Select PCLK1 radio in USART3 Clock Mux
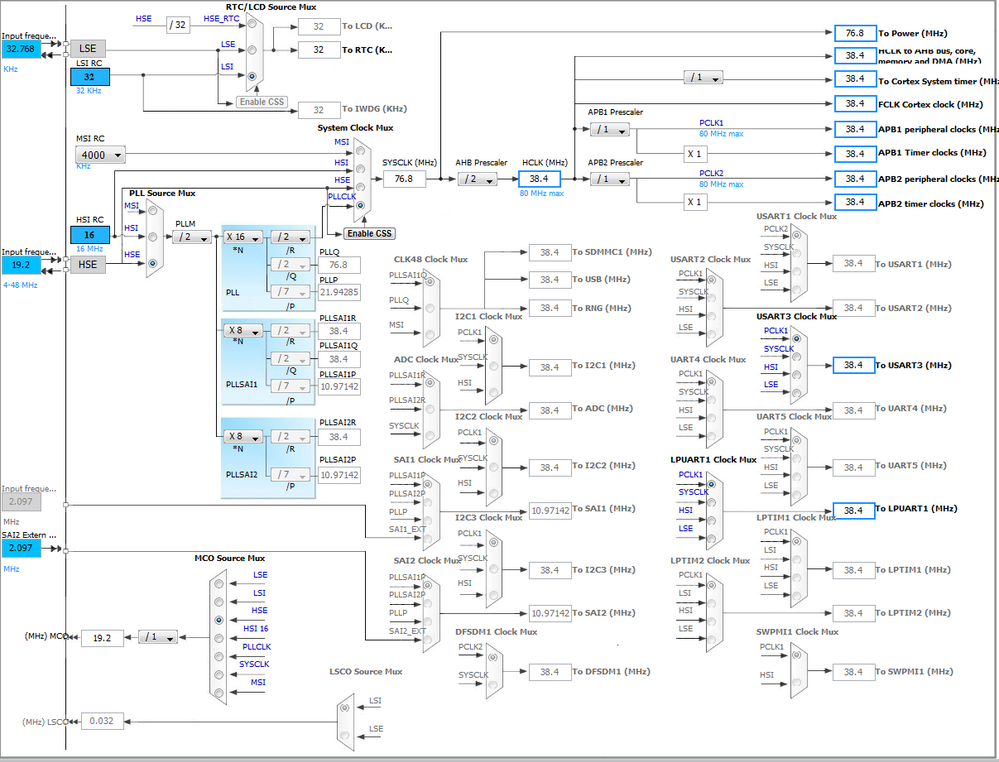Image resolution: width=999 pixels, height=762 pixels. [796, 338]
